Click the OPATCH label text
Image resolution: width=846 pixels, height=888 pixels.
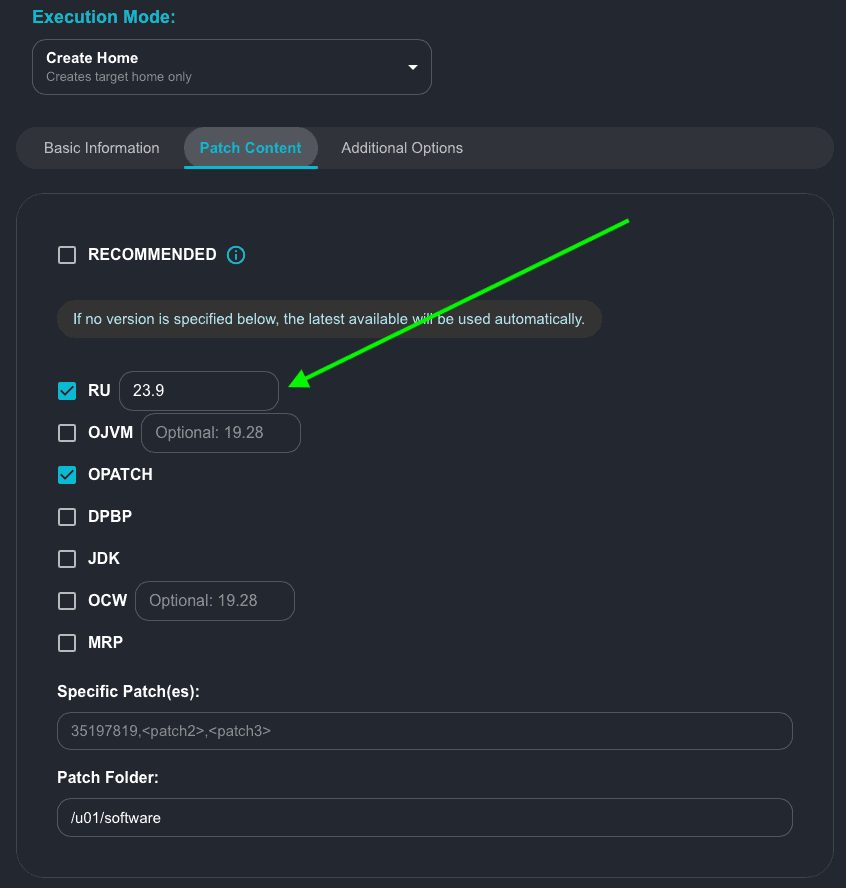(x=120, y=475)
